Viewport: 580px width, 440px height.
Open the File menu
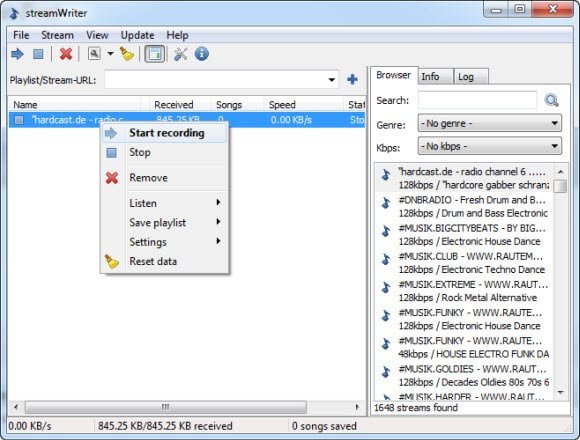click(x=21, y=35)
